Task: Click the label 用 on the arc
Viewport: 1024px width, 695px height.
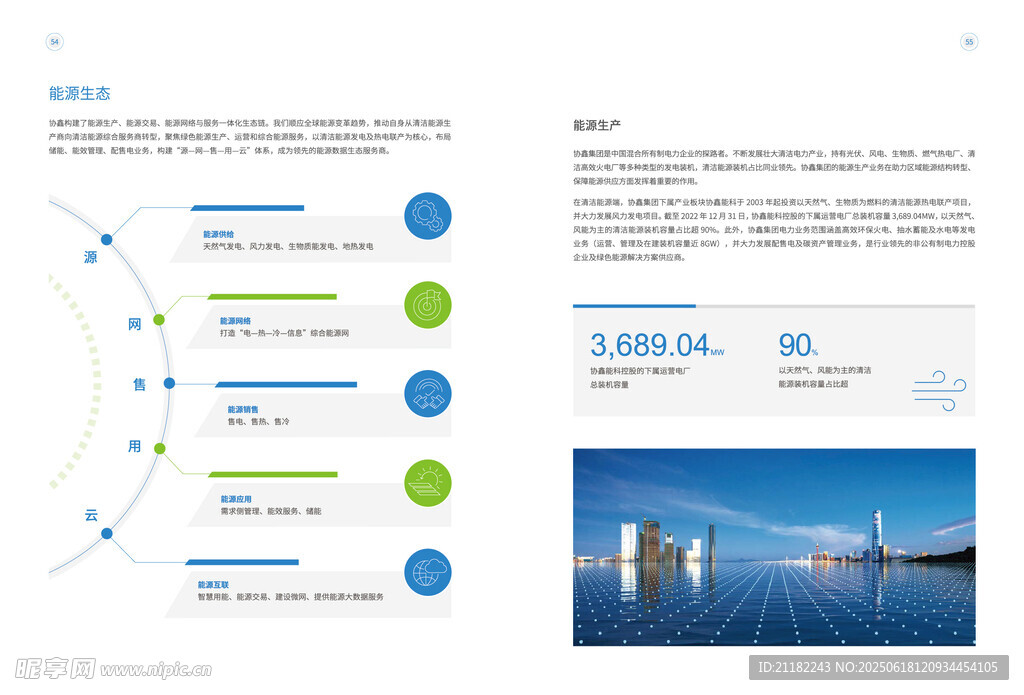Action: click(x=135, y=446)
